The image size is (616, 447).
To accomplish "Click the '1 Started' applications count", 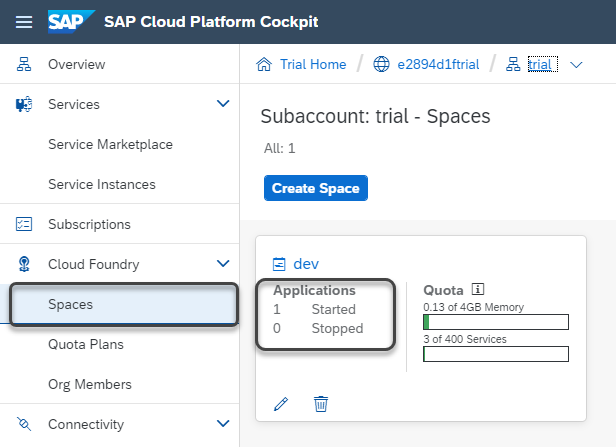I will point(314,309).
